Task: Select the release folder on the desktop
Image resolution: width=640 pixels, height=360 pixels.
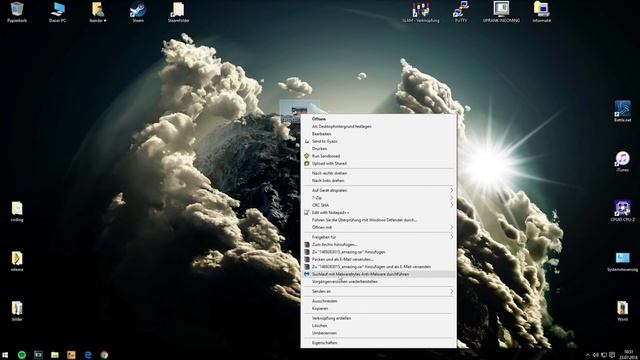Action: click(x=17, y=261)
